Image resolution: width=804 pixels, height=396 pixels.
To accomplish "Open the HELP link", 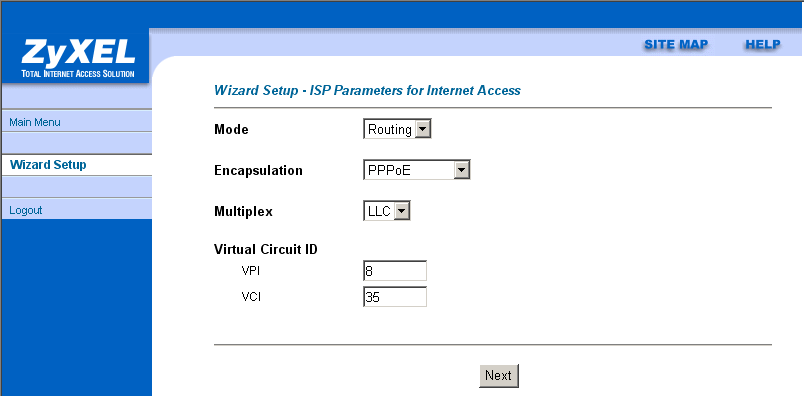I will [763, 45].
